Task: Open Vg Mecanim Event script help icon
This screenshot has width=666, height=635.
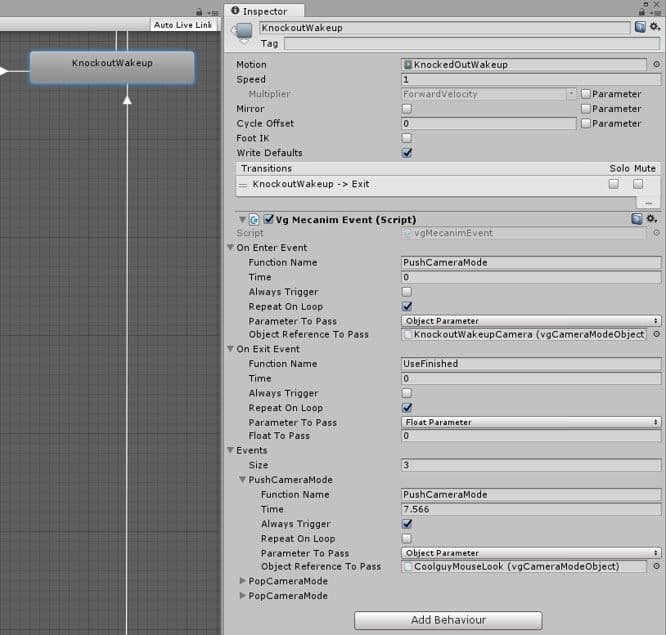Action: (637, 219)
